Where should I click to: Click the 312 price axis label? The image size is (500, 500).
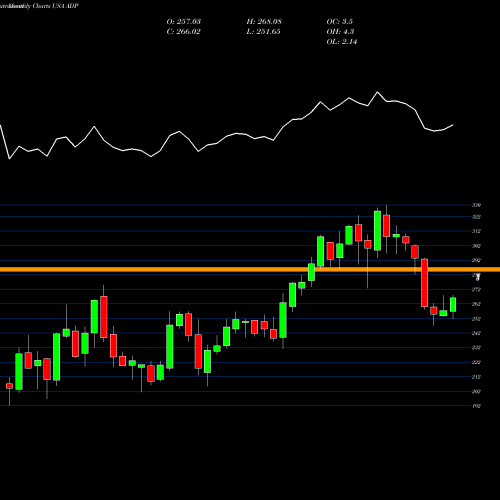tap(476, 231)
